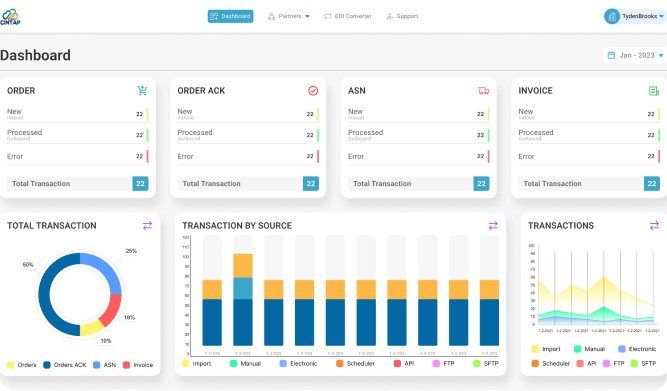Screen dimensions: 667x391
Task: Click the Cintap cloud logo
Action: pyautogui.click(x=10, y=17)
